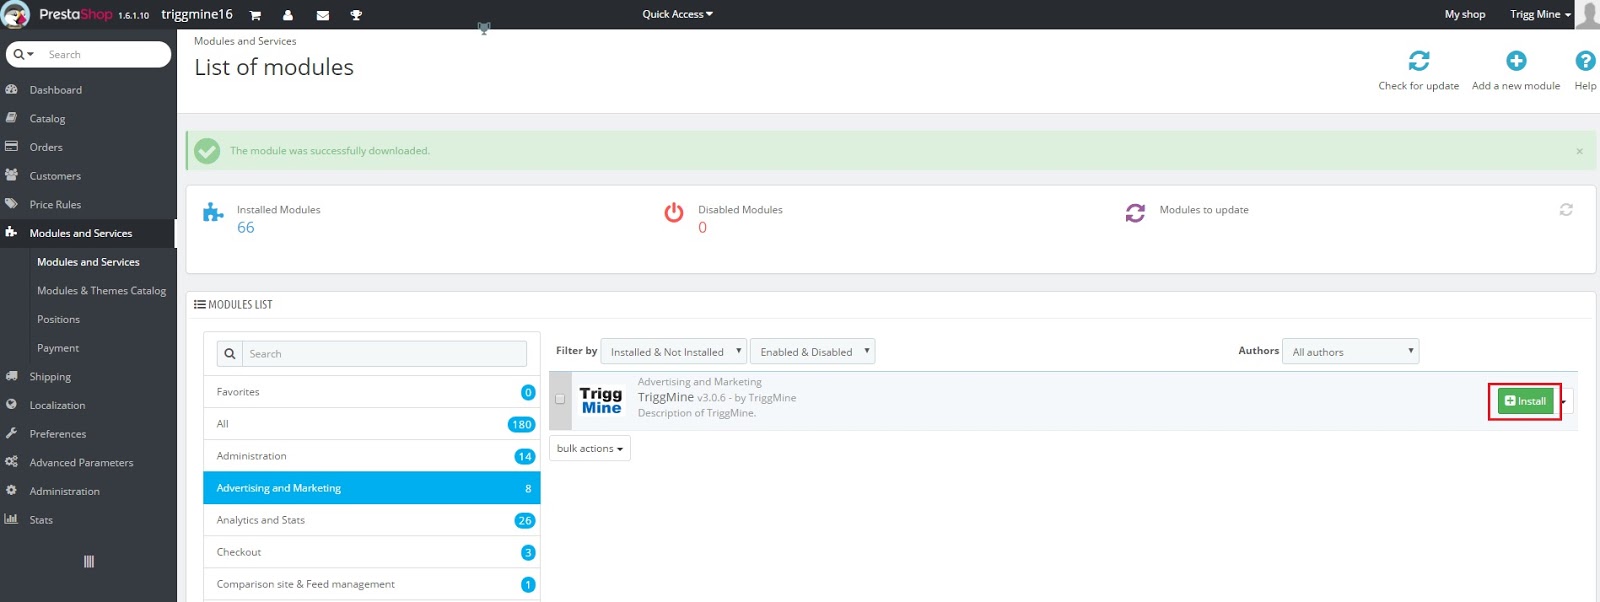Click the PrestaShop logo
This screenshot has height=602, width=1600.
(x=75, y=14)
